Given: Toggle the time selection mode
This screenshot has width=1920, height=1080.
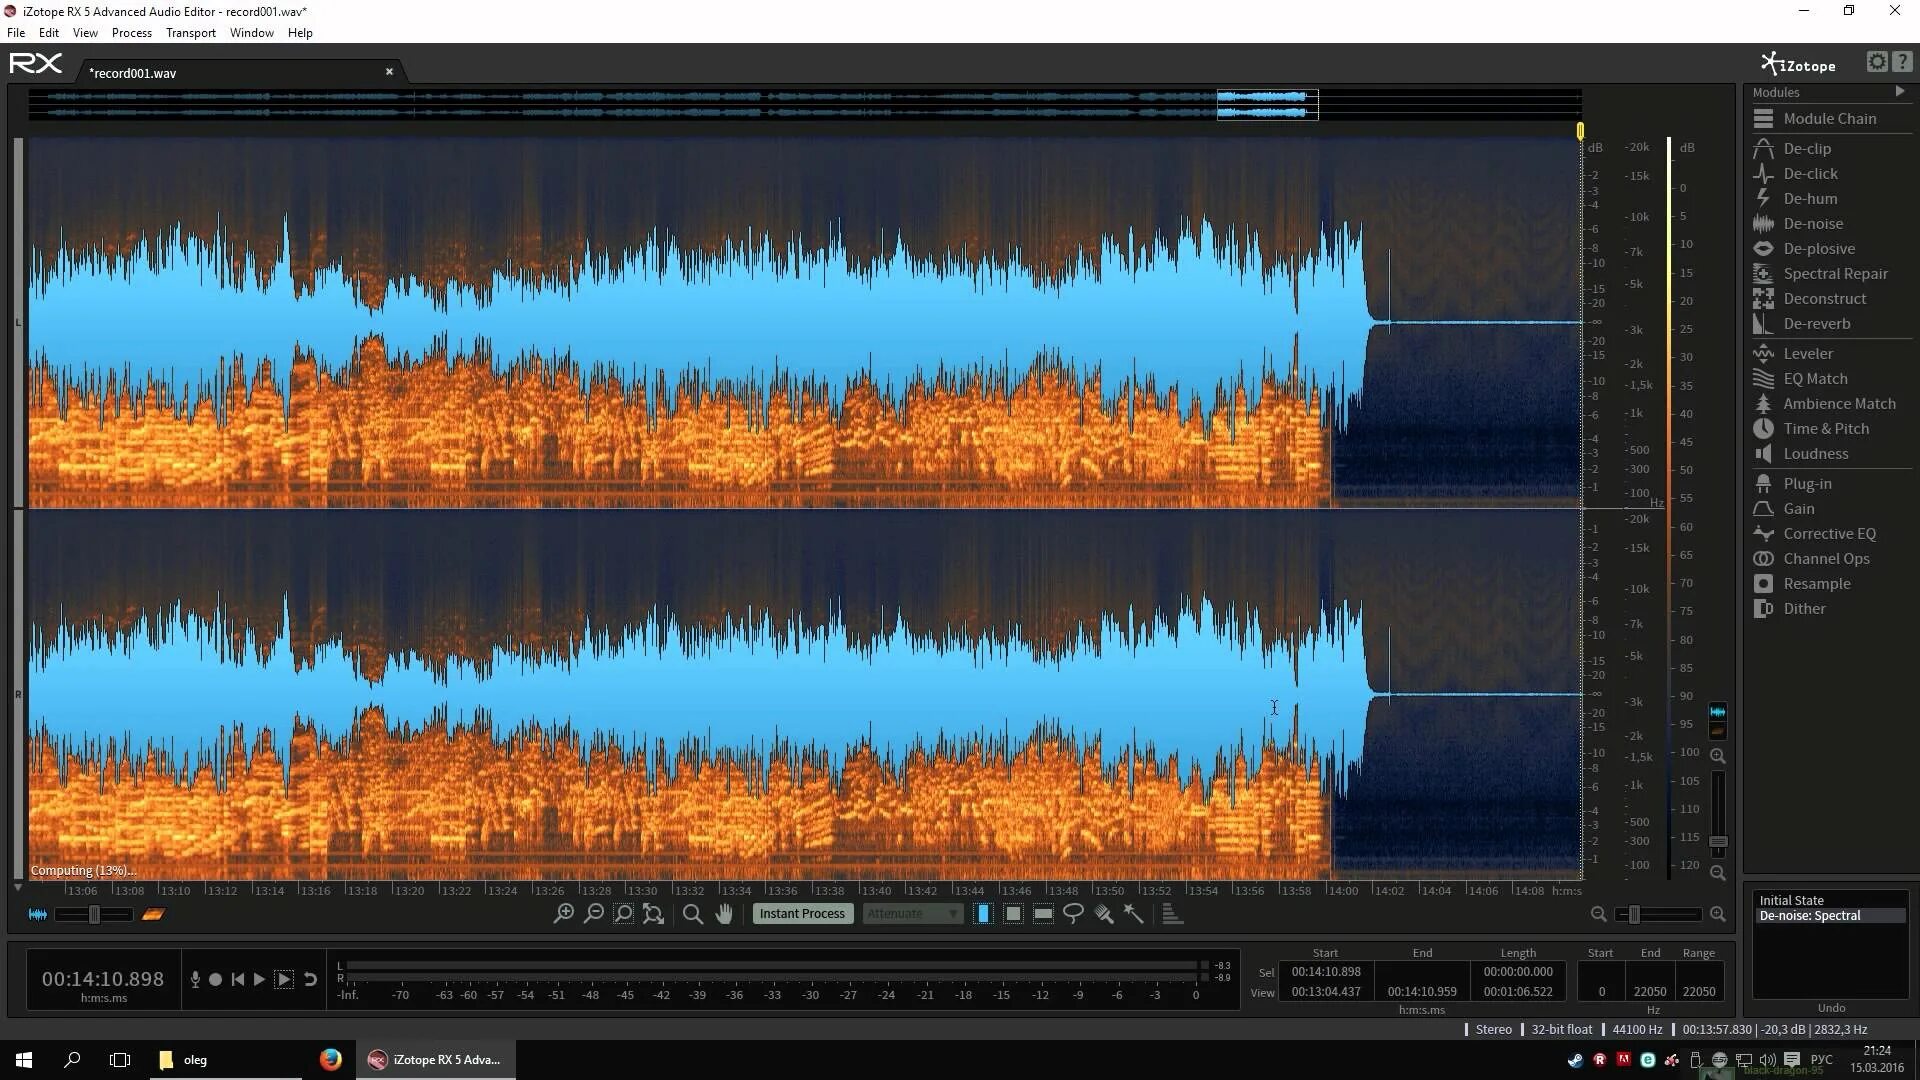Looking at the screenshot, I should [x=983, y=913].
